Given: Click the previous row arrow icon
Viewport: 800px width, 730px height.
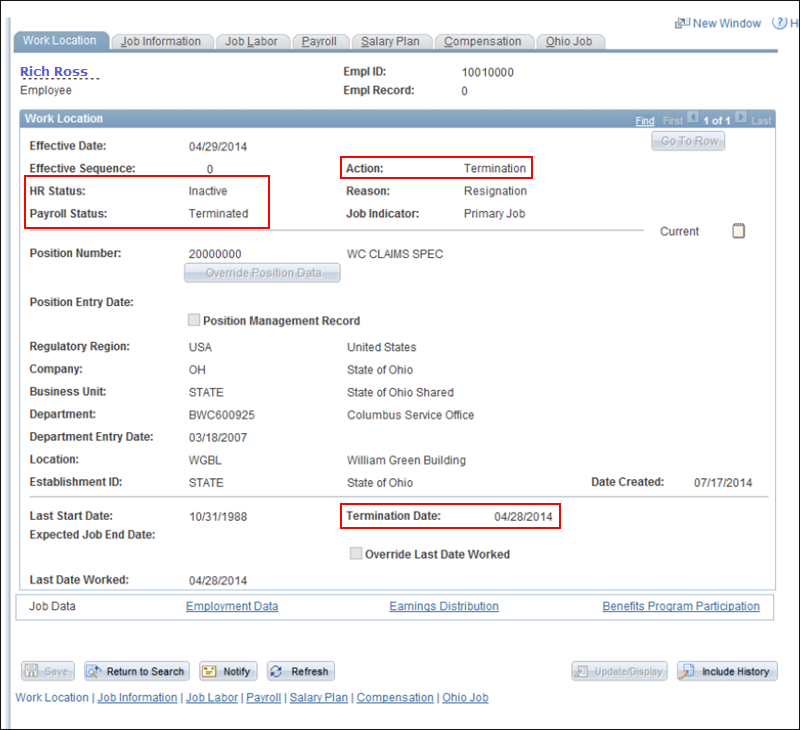Looking at the screenshot, I should point(692,119).
